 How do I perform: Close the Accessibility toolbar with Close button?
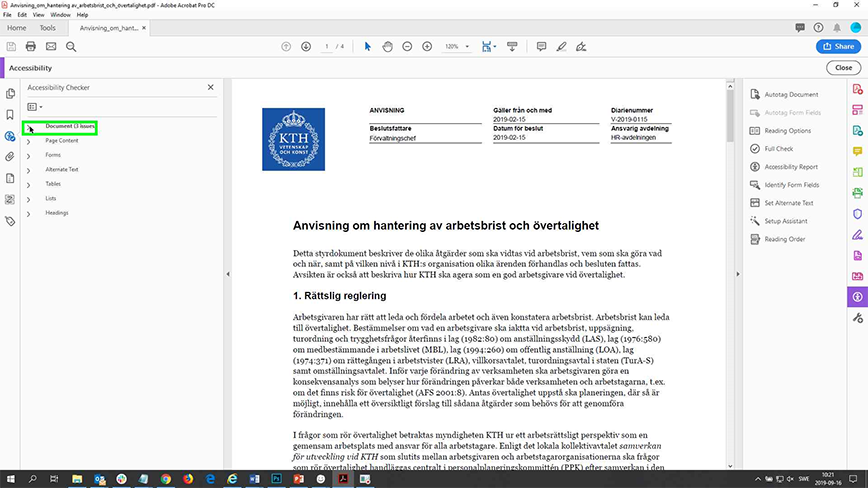(x=844, y=68)
